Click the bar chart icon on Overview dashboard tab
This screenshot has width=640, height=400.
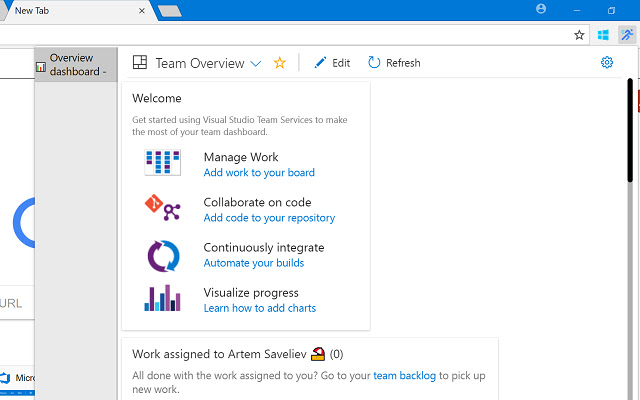(41, 67)
